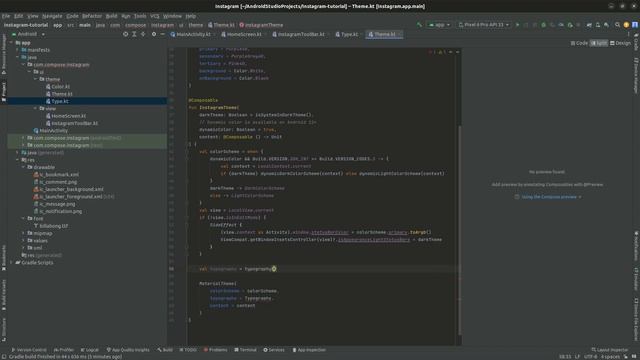This screenshot has height=360, width=640.
Task: Click Using the Compose preview link
Action: [549, 197]
